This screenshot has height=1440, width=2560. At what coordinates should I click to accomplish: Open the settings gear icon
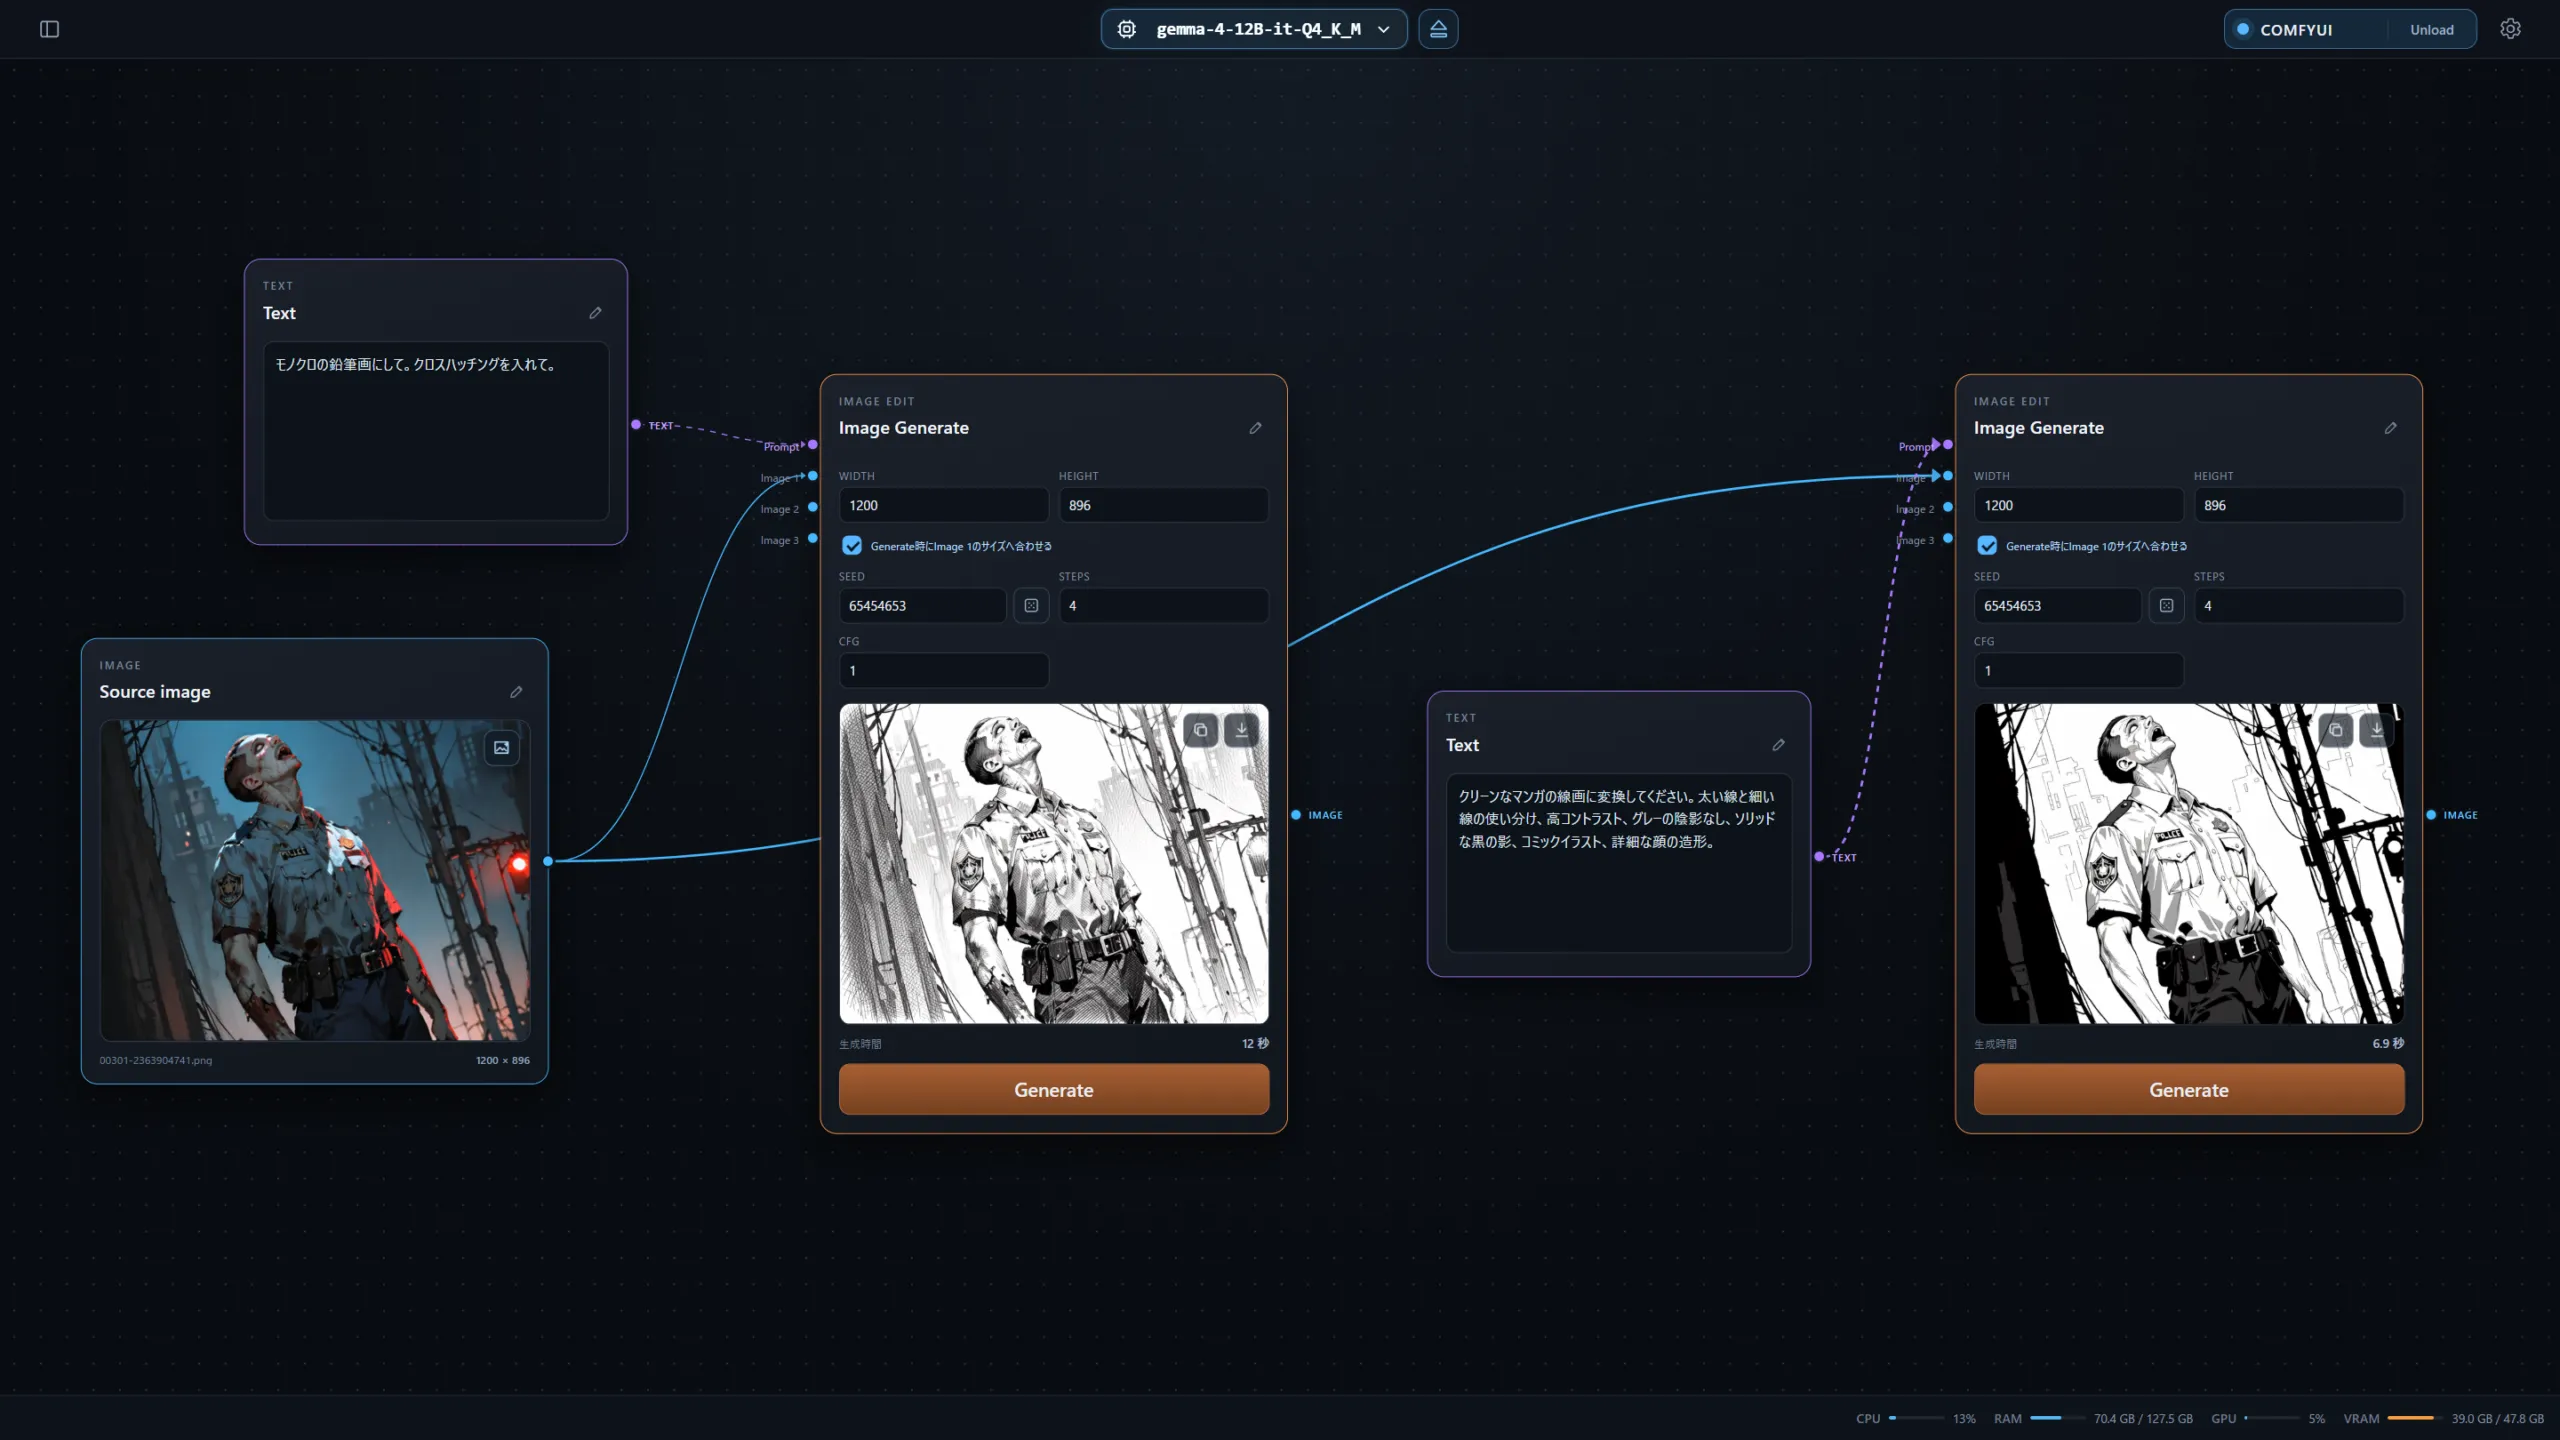[x=2510, y=29]
